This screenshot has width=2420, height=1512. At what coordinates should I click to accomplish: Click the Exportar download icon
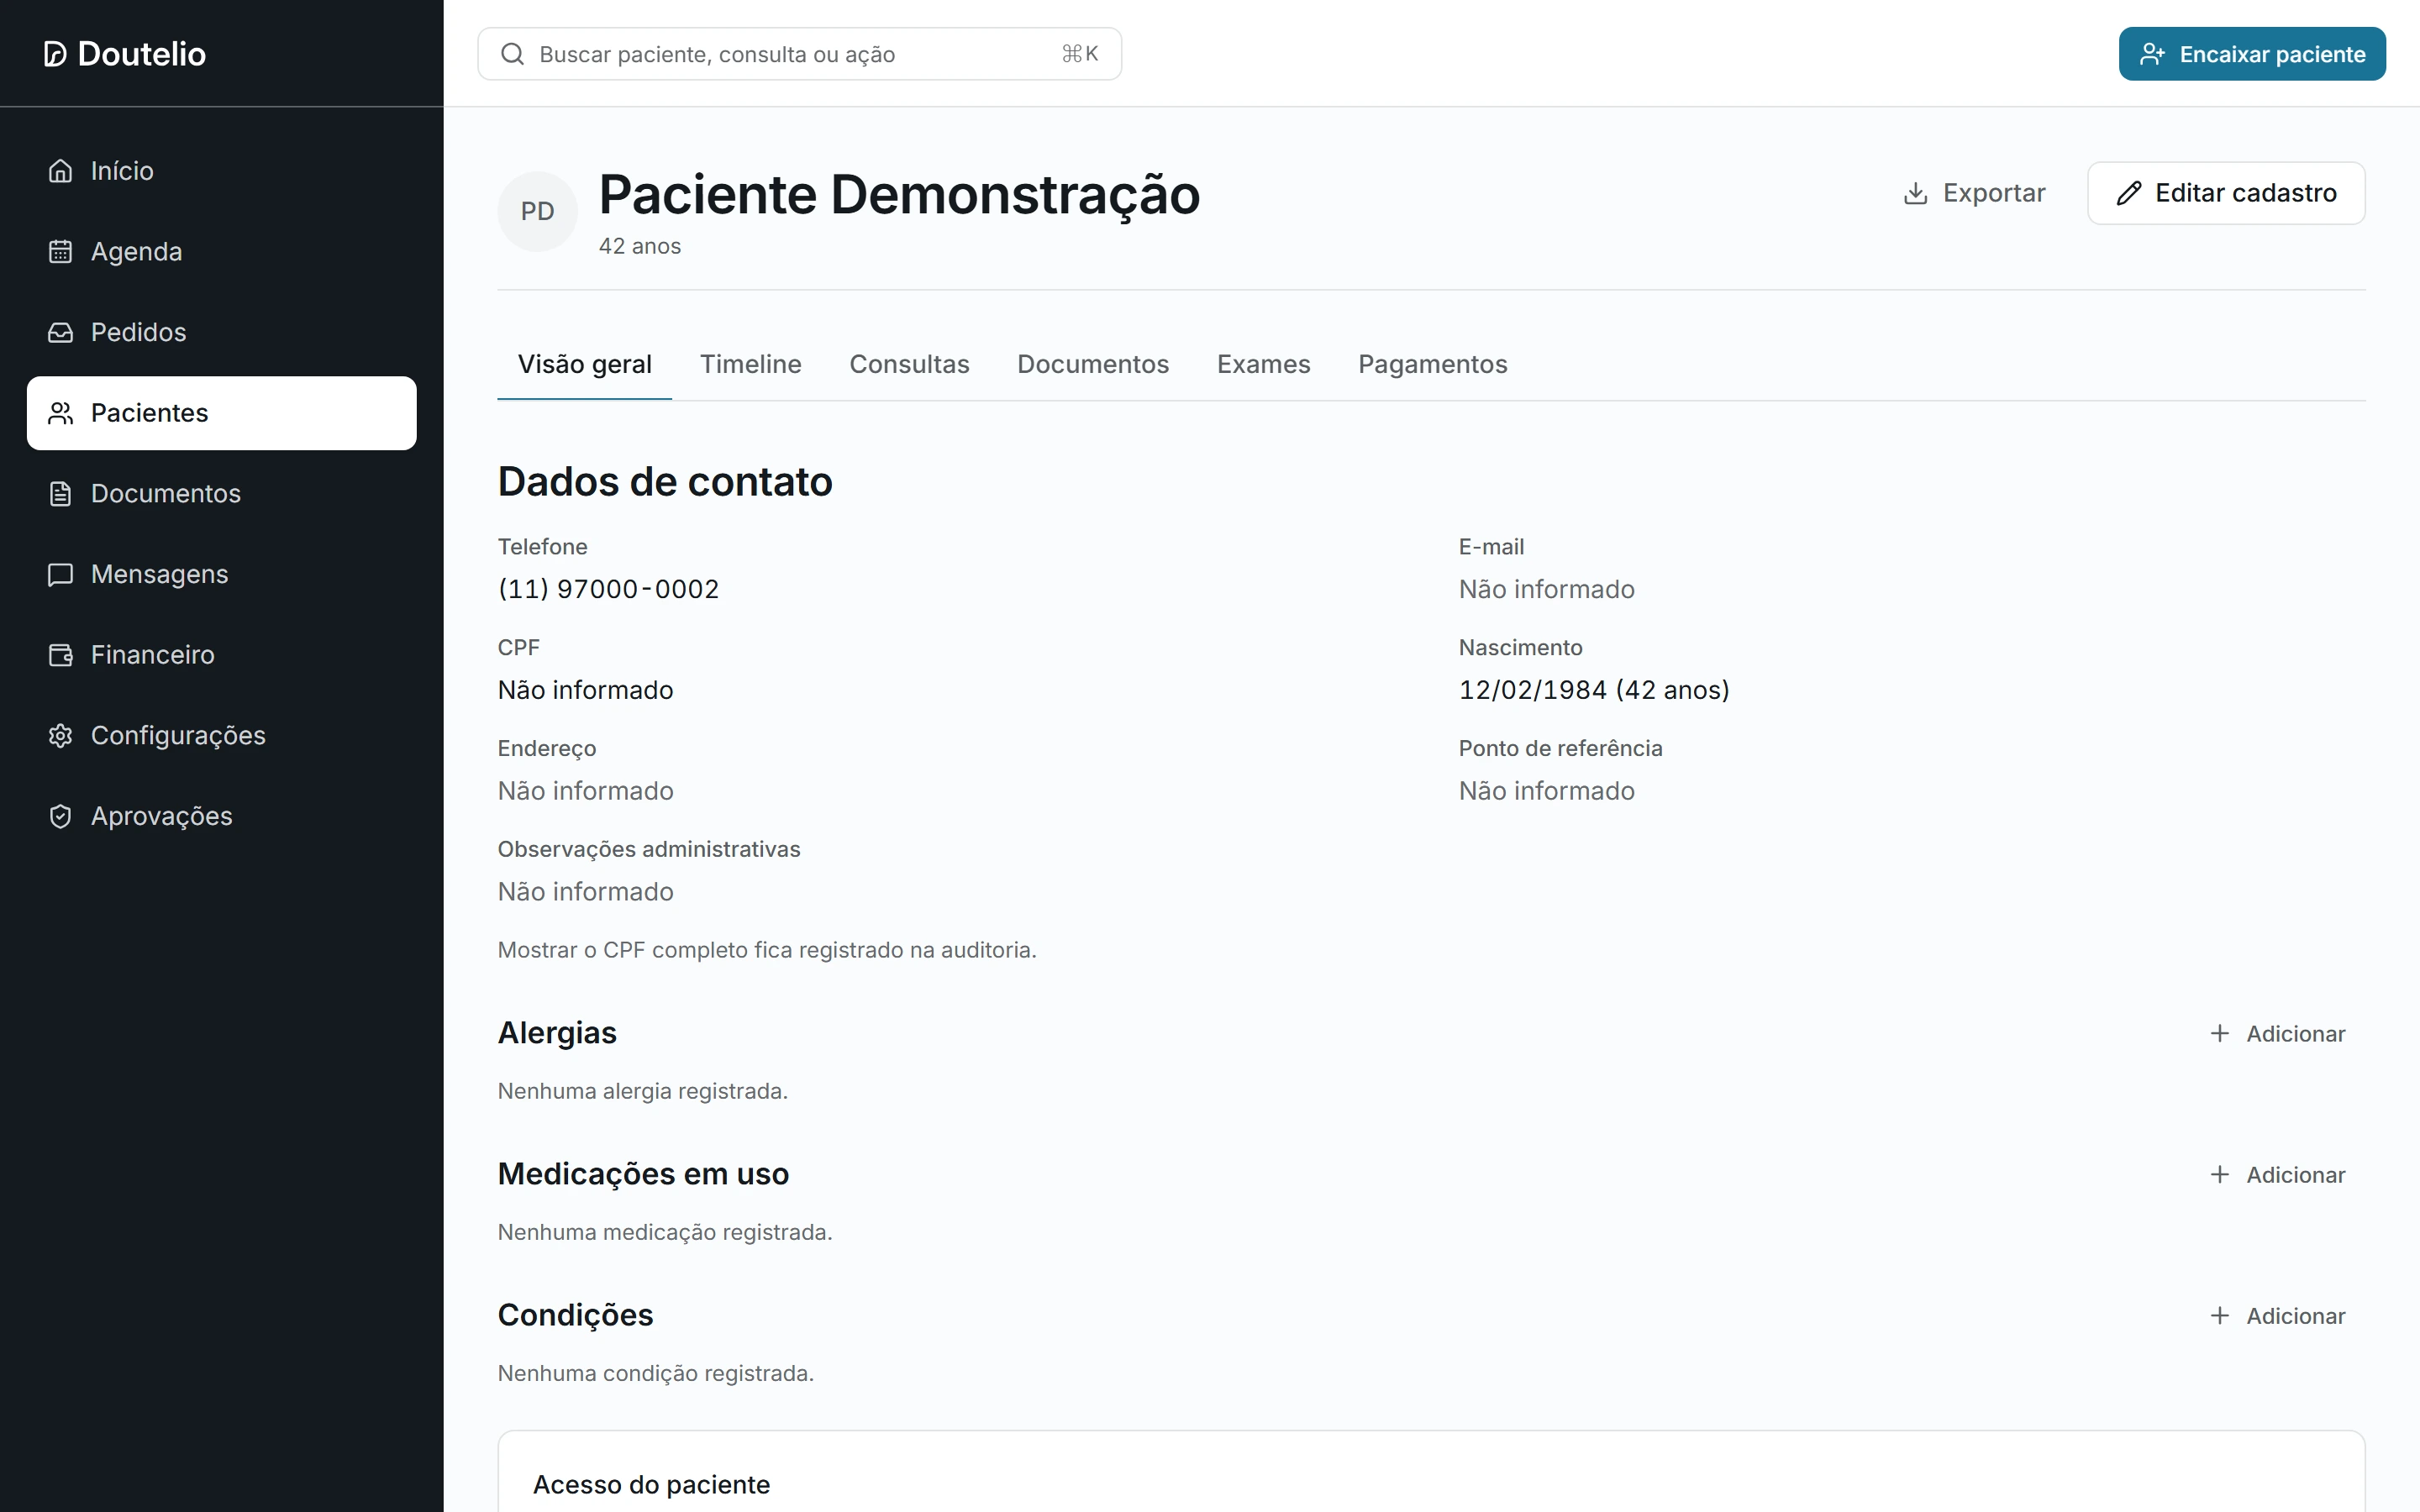pyautogui.click(x=1915, y=193)
